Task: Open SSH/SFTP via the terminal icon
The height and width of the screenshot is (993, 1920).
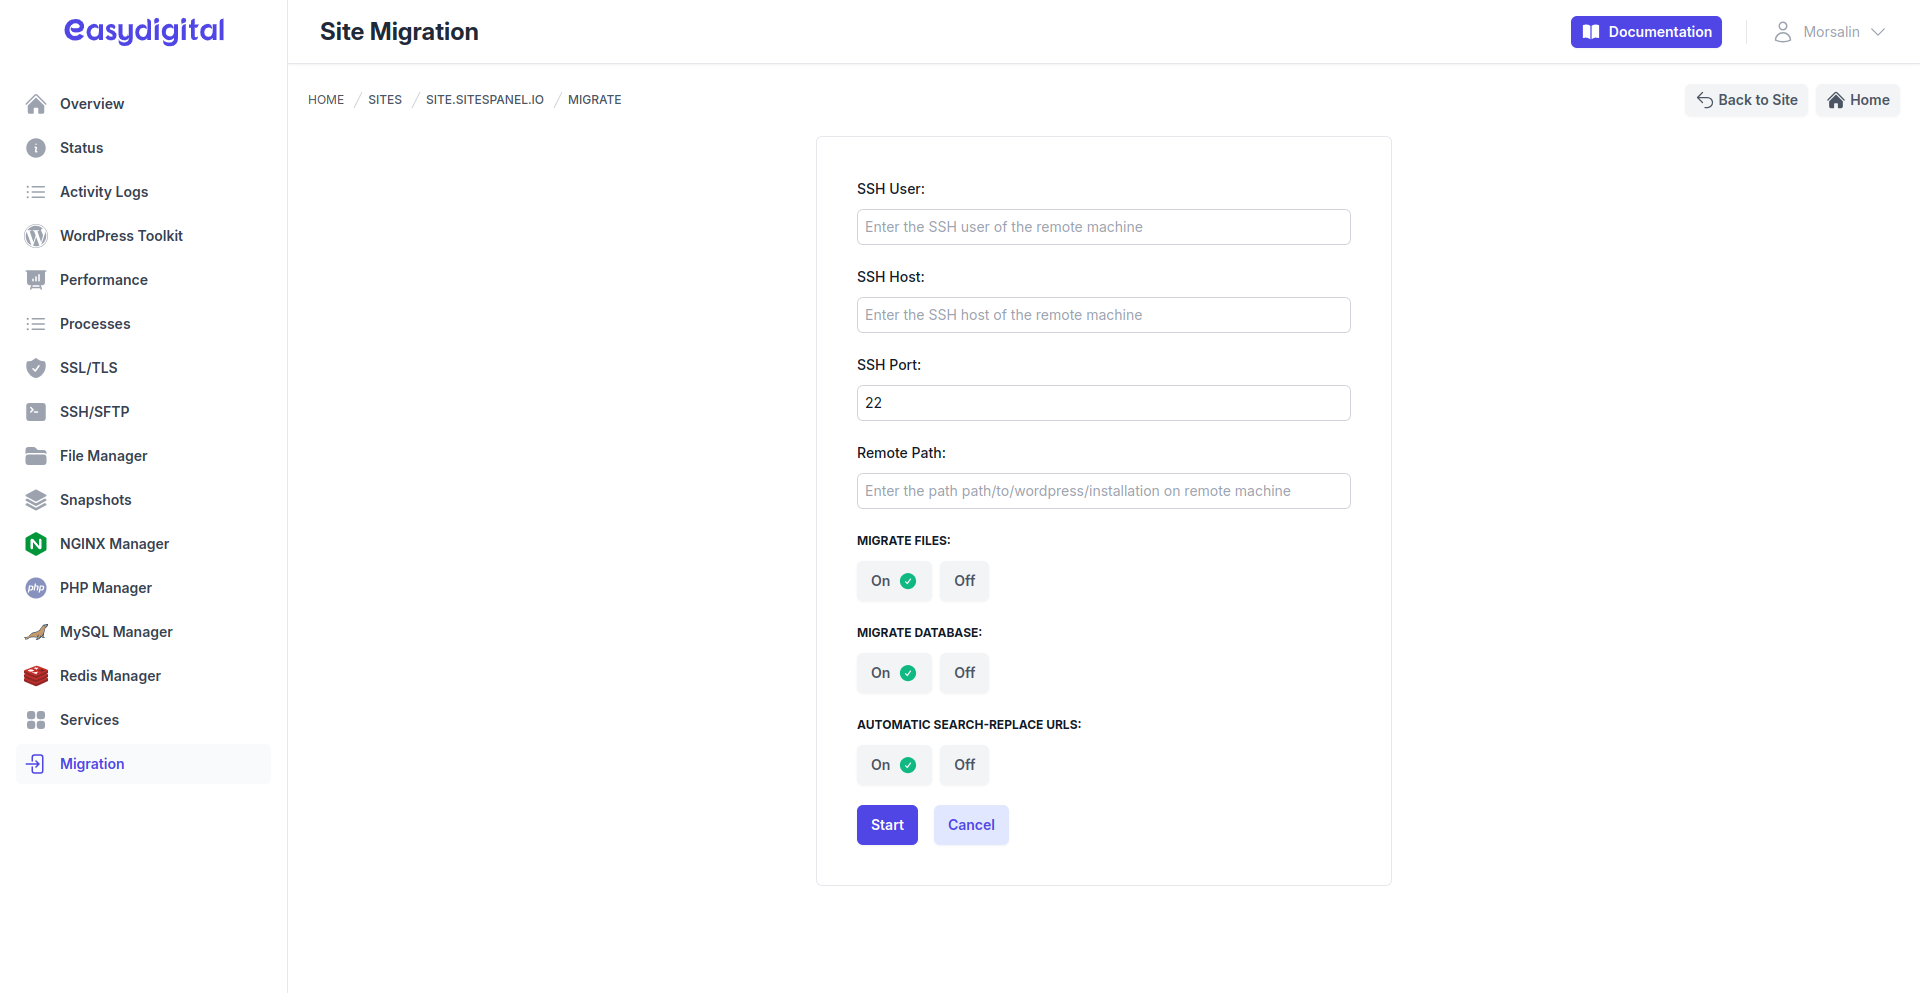Action: pos(35,411)
